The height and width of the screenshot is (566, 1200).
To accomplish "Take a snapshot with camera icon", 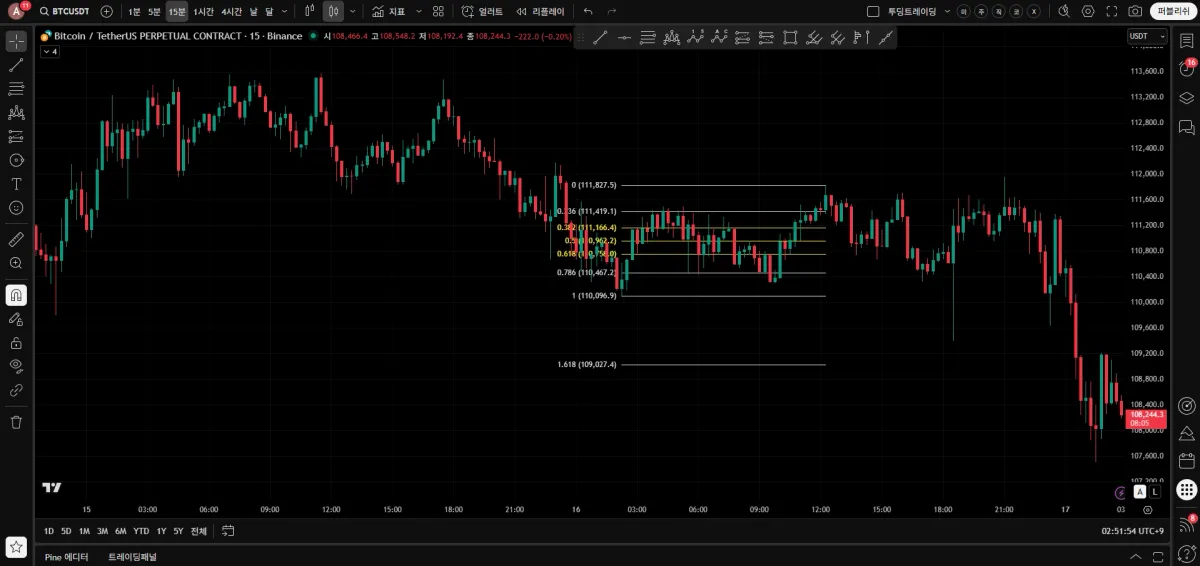I will 1135,11.
